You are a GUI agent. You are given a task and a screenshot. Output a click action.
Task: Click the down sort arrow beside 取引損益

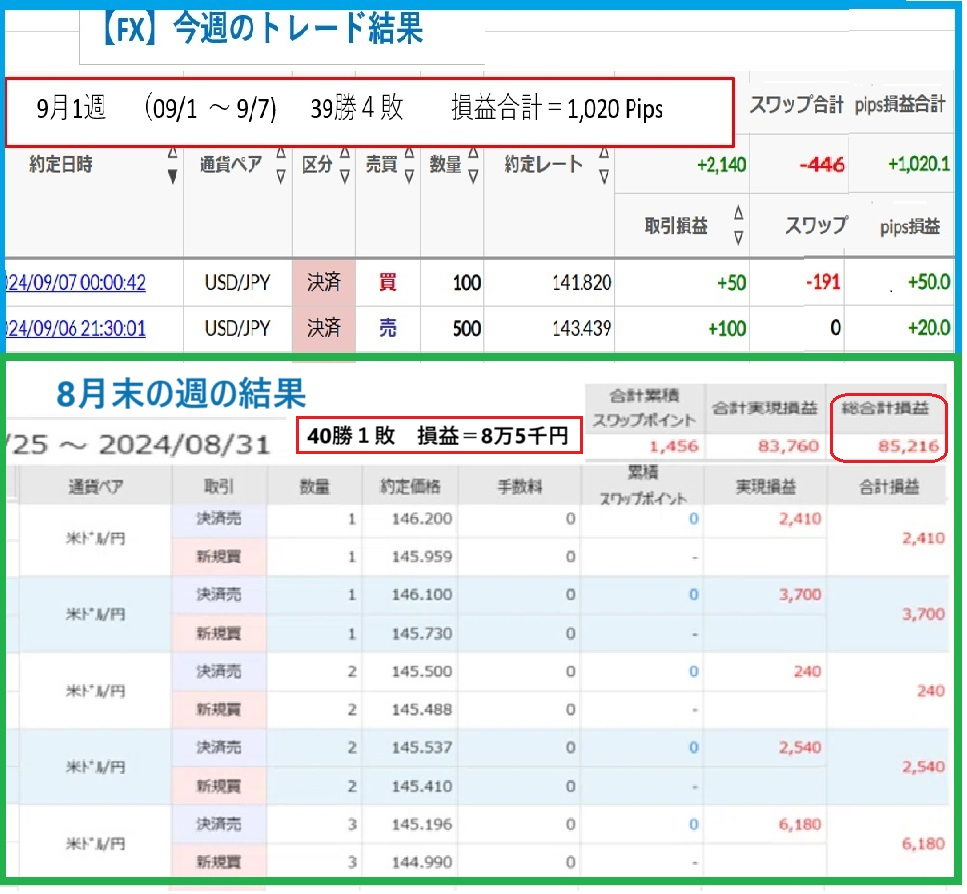pyautogui.click(x=738, y=238)
